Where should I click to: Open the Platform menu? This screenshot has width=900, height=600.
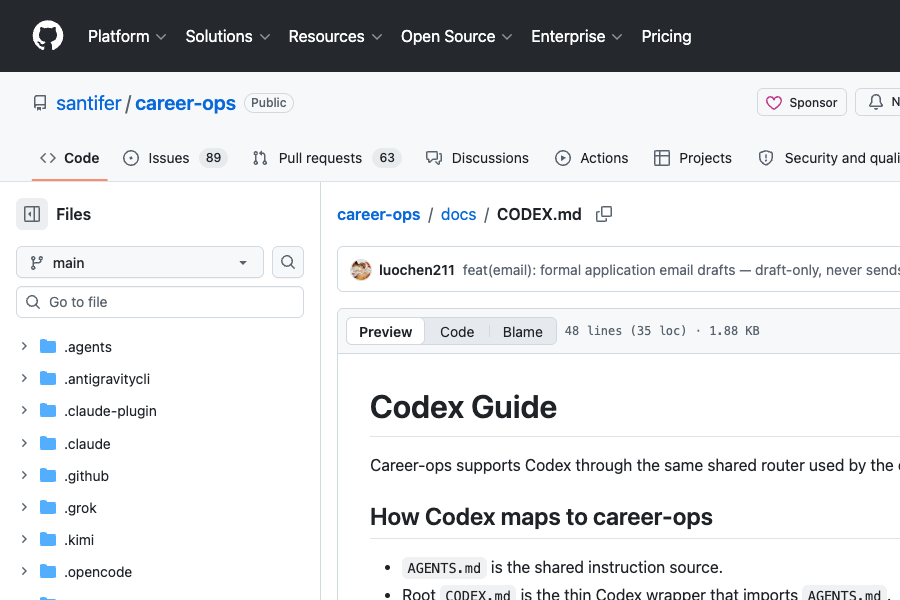(x=127, y=36)
